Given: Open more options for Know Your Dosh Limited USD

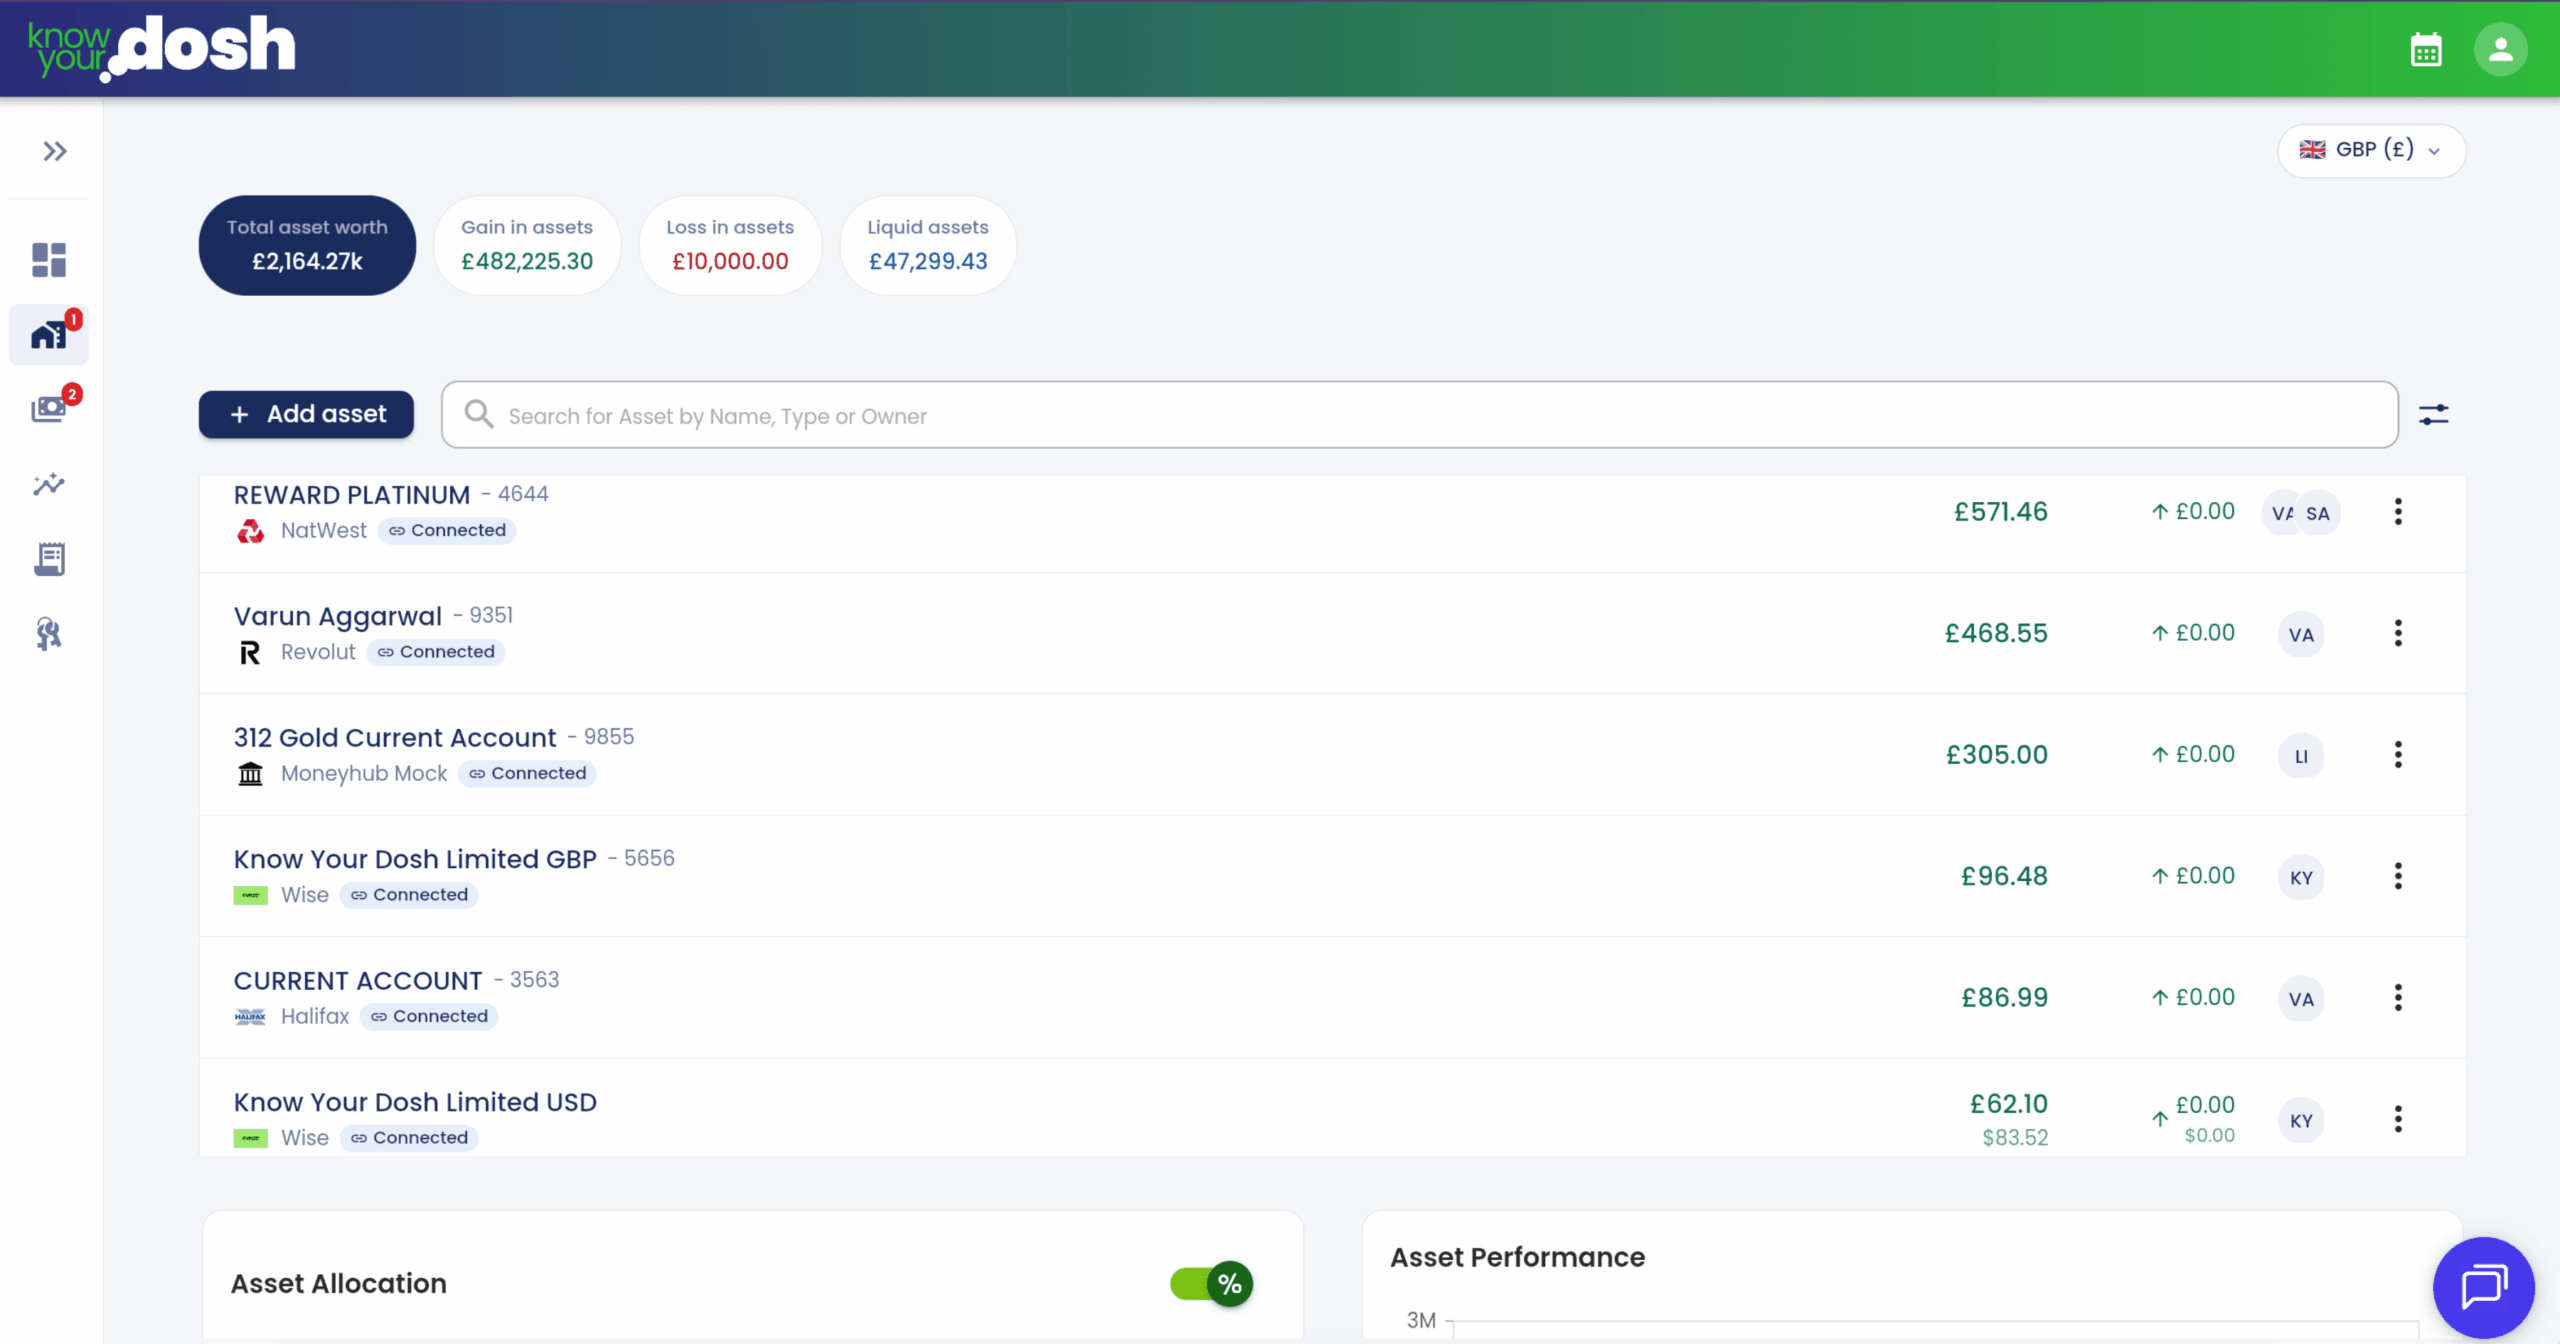Looking at the screenshot, I should coord(2397,1119).
